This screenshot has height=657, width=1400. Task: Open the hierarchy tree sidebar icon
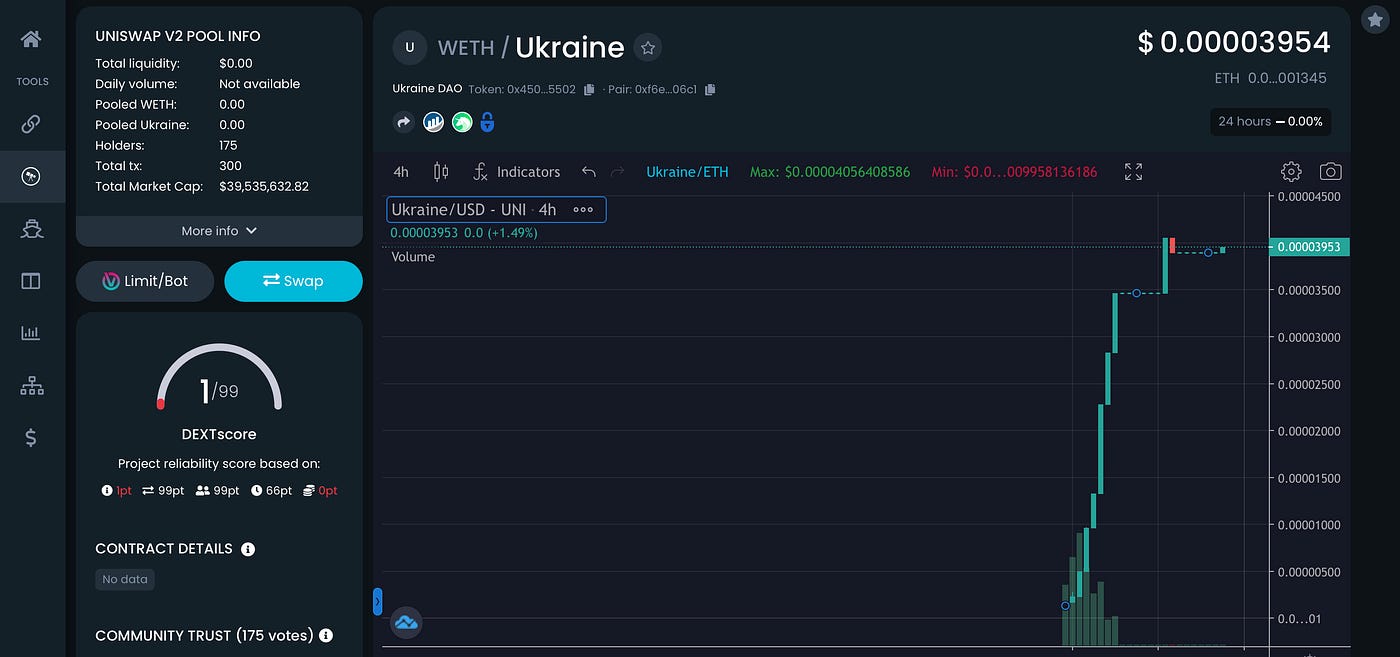31,385
